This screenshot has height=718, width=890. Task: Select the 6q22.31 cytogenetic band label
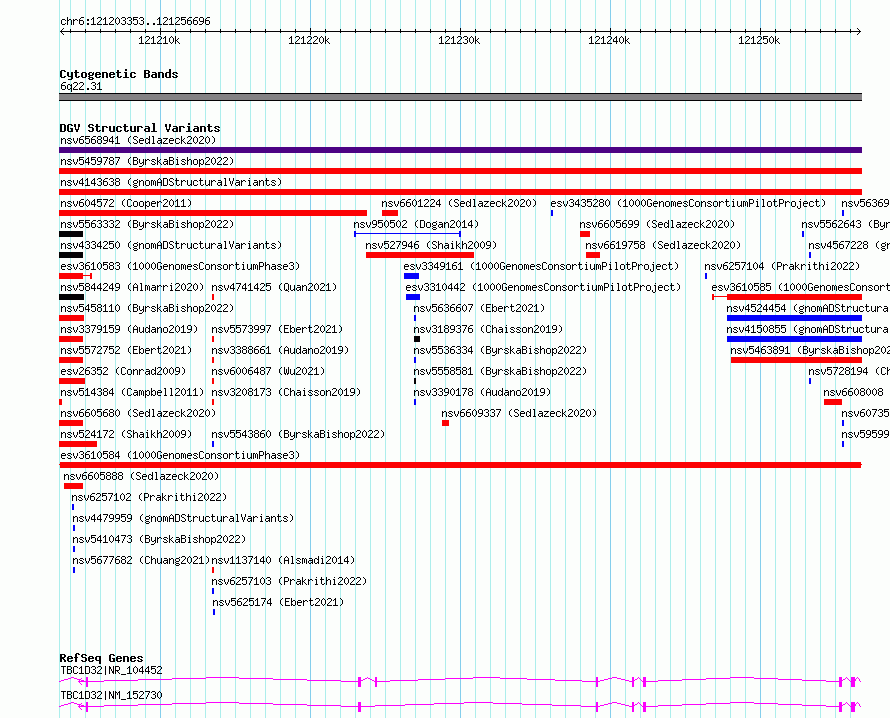click(x=81, y=86)
